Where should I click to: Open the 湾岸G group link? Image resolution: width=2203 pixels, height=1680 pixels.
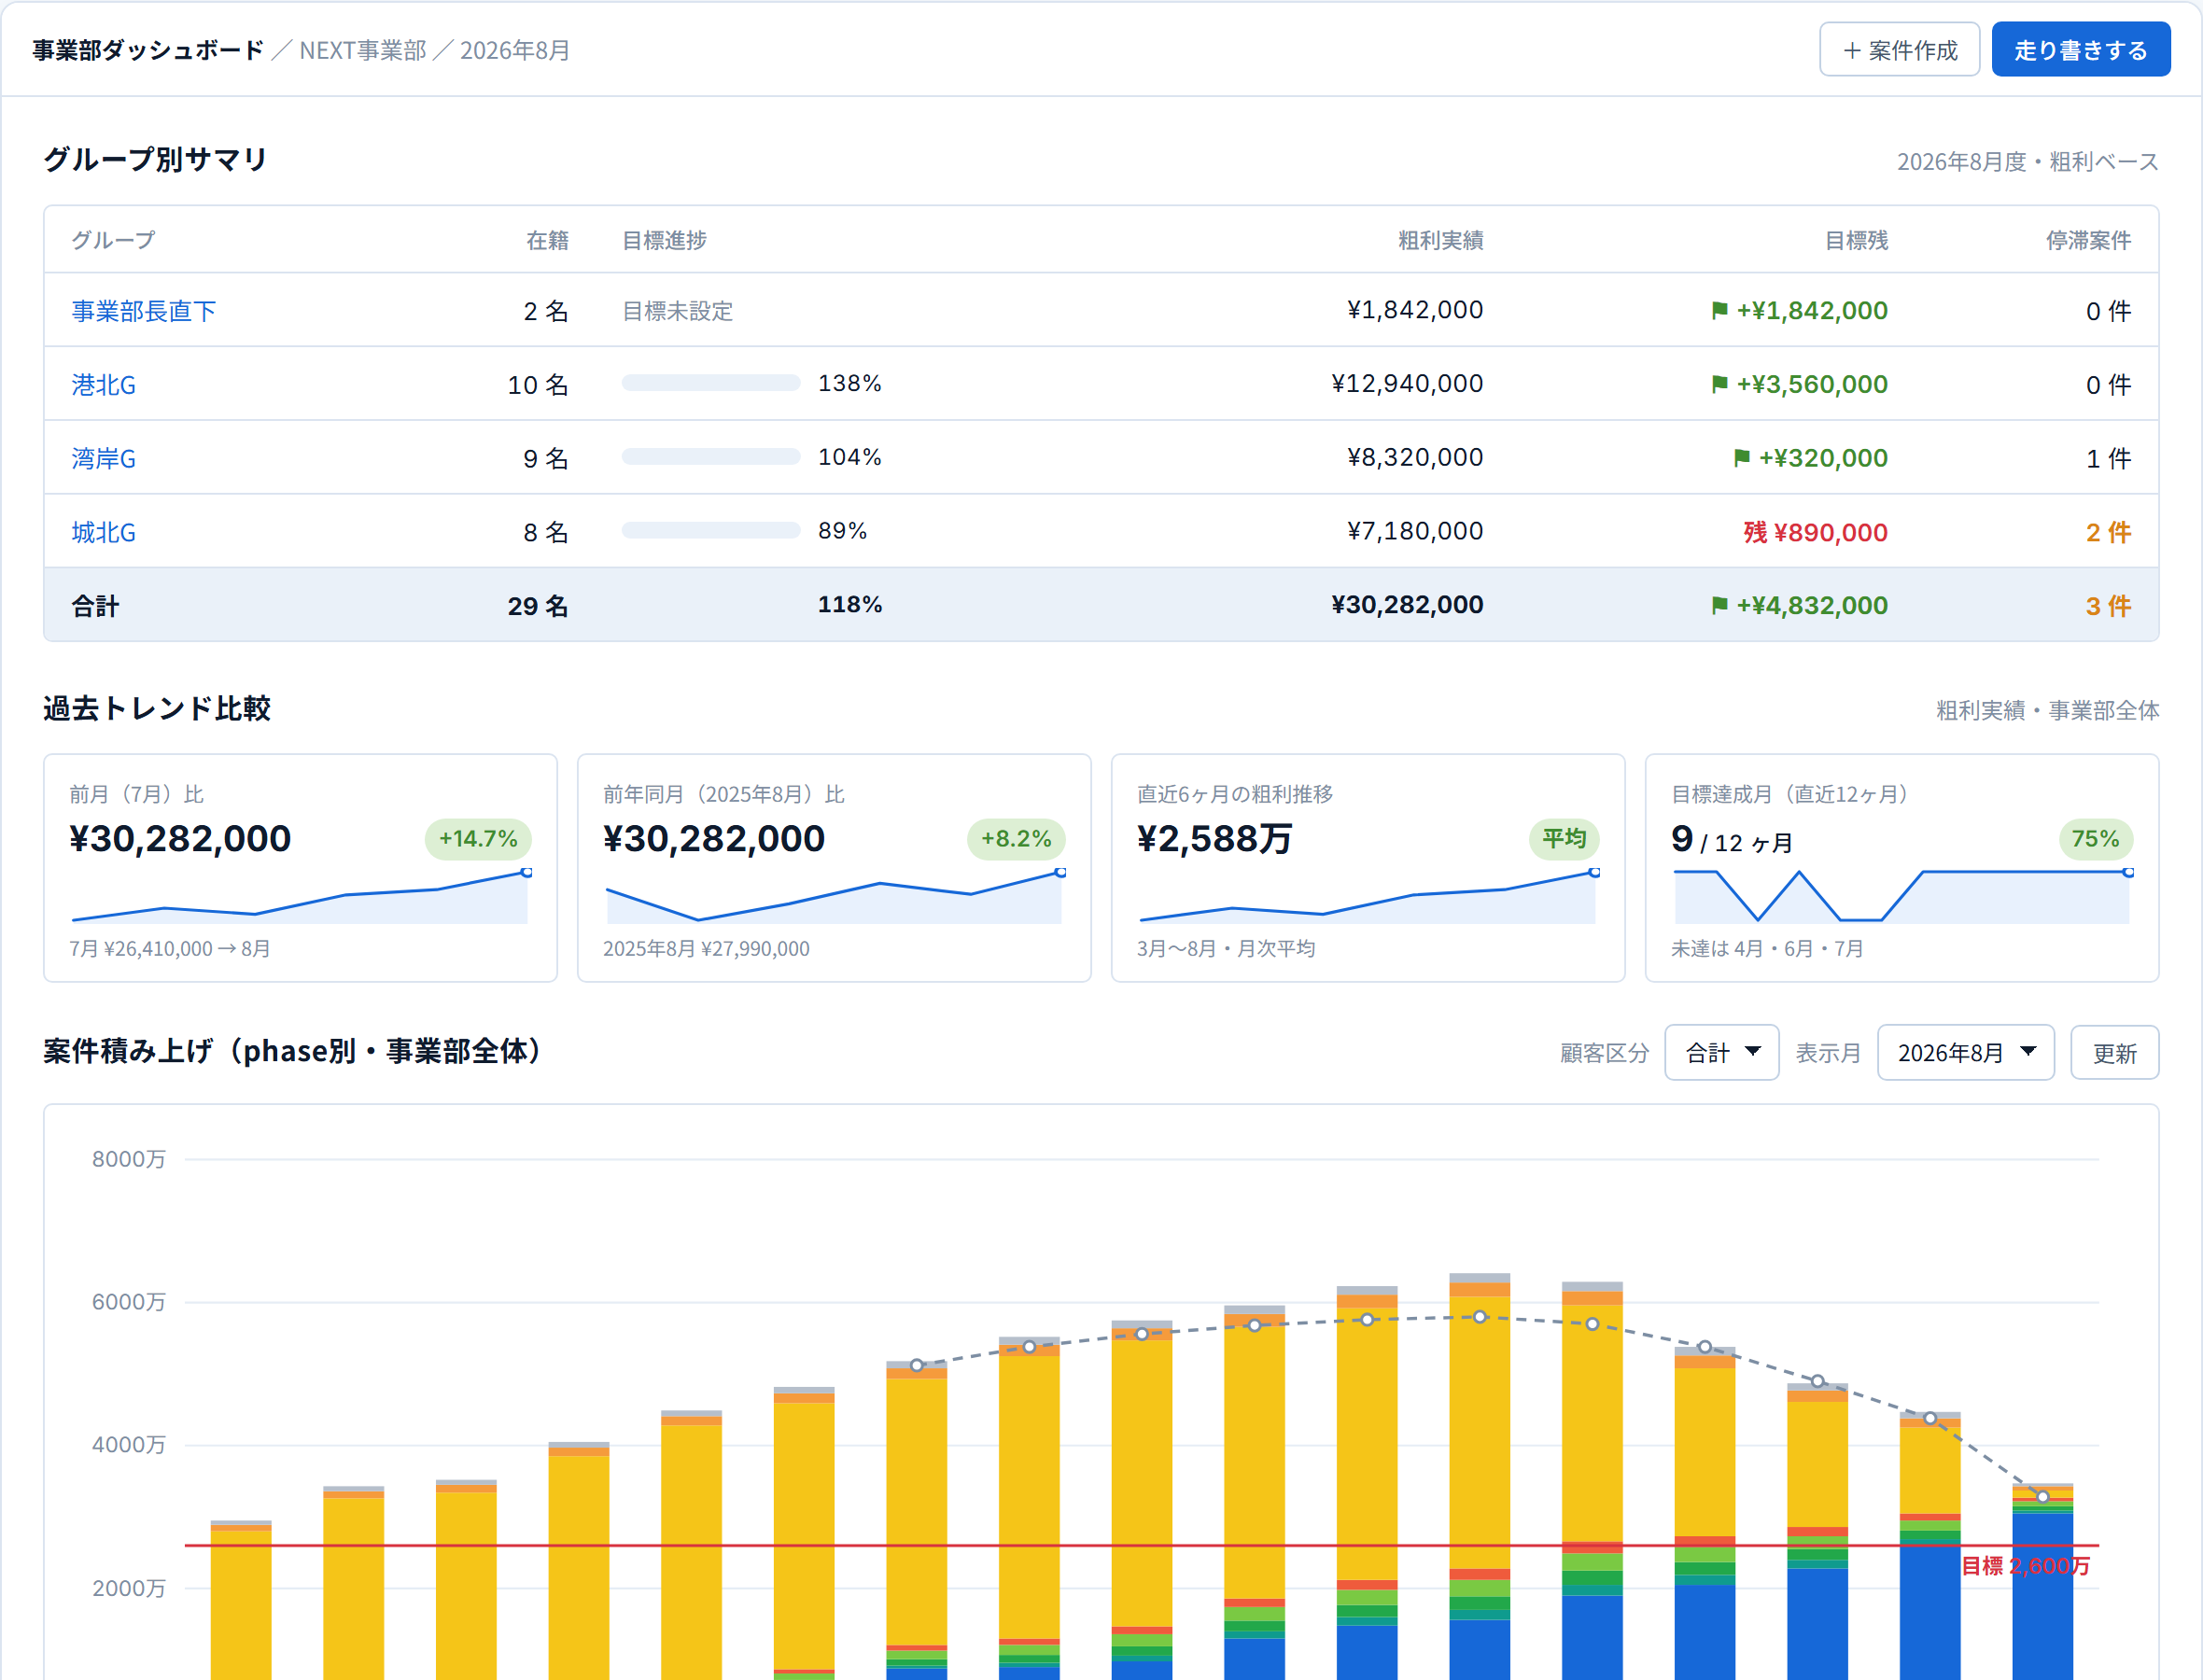coord(104,458)
